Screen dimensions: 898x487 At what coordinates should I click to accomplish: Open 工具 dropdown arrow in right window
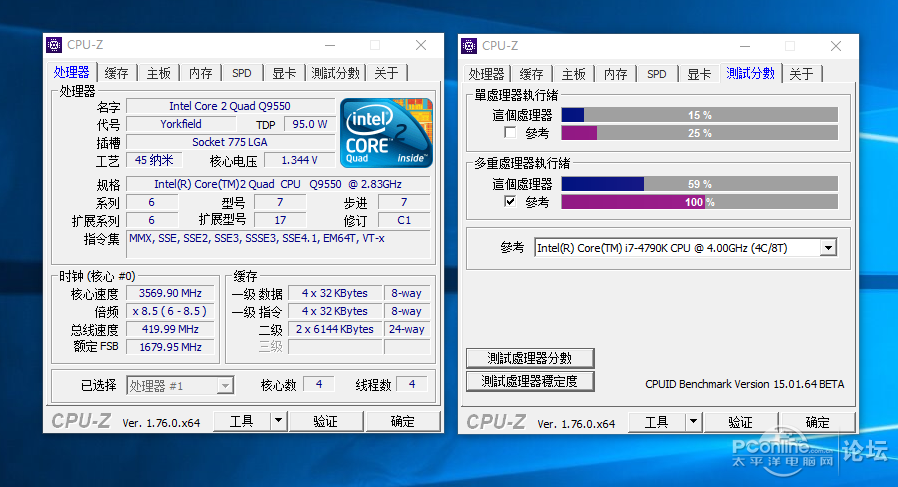tap(693, 422)
